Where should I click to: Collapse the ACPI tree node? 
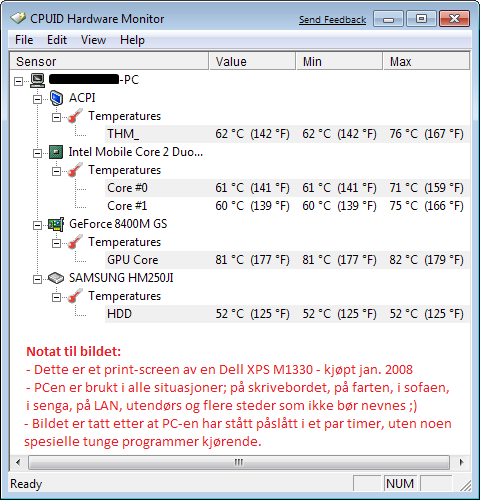point(38,99)
